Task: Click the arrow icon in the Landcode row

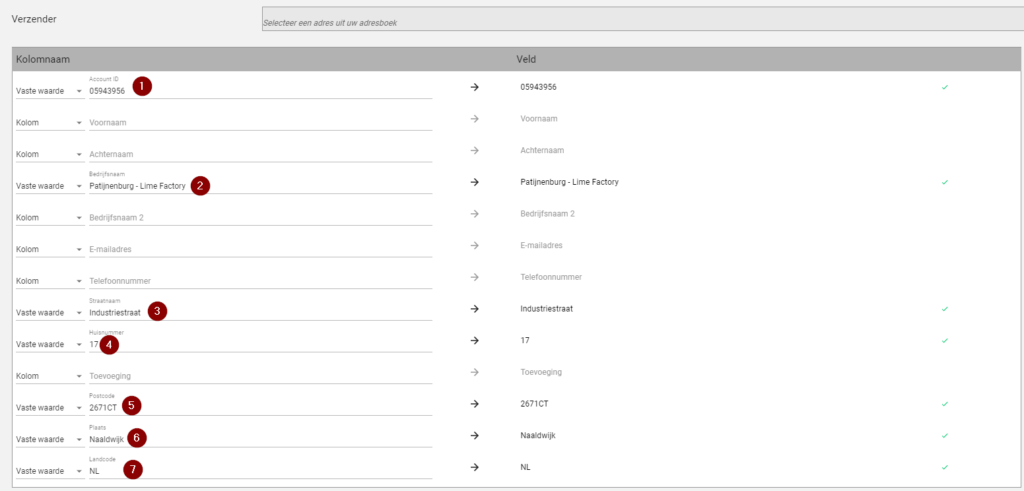Action: pos(475,467)
